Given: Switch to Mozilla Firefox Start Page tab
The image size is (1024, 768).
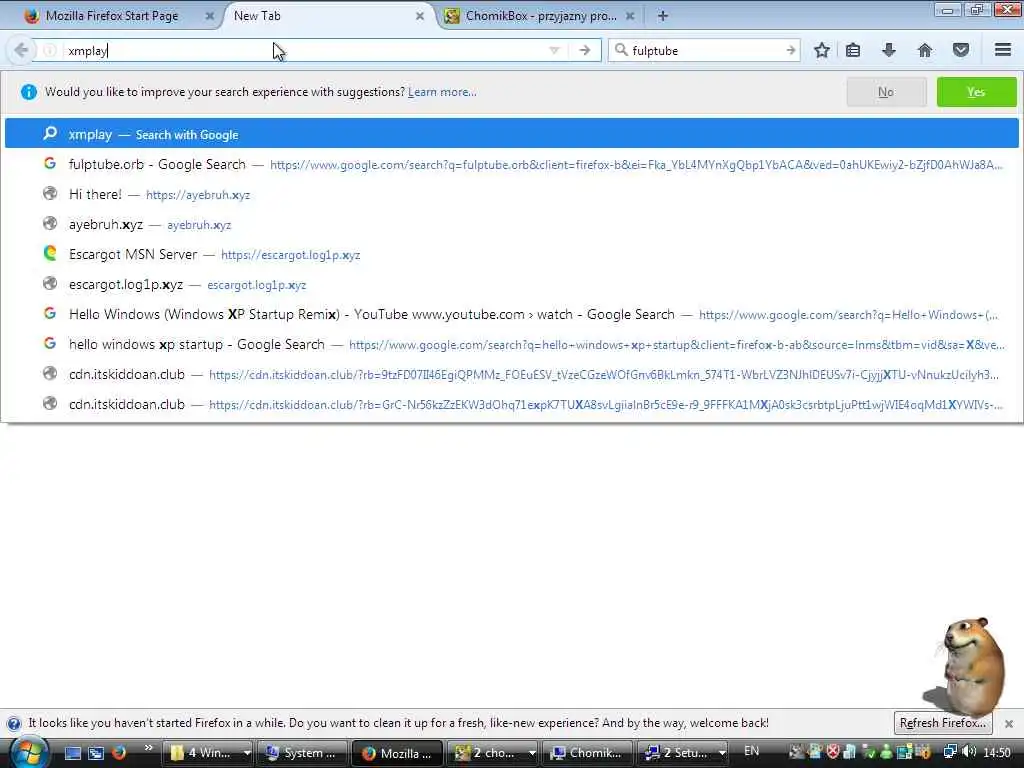Looking at the screenshot, I should (111, 16).
